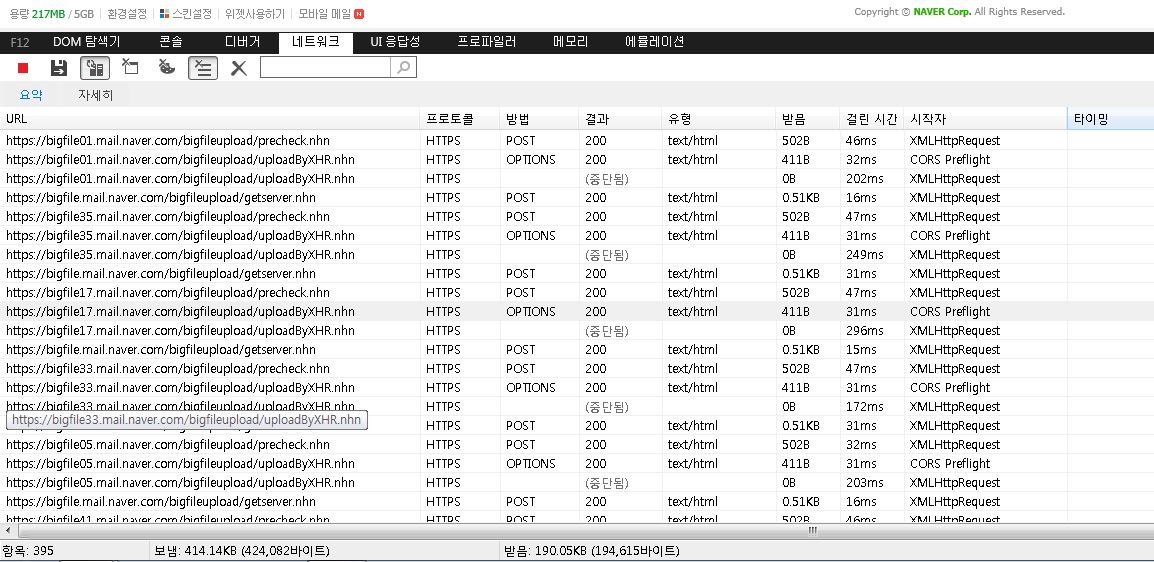The image size is (1154, 562).
Task: Click the NAVER Corp. copyright link
Action: click(x=942, y=12)
